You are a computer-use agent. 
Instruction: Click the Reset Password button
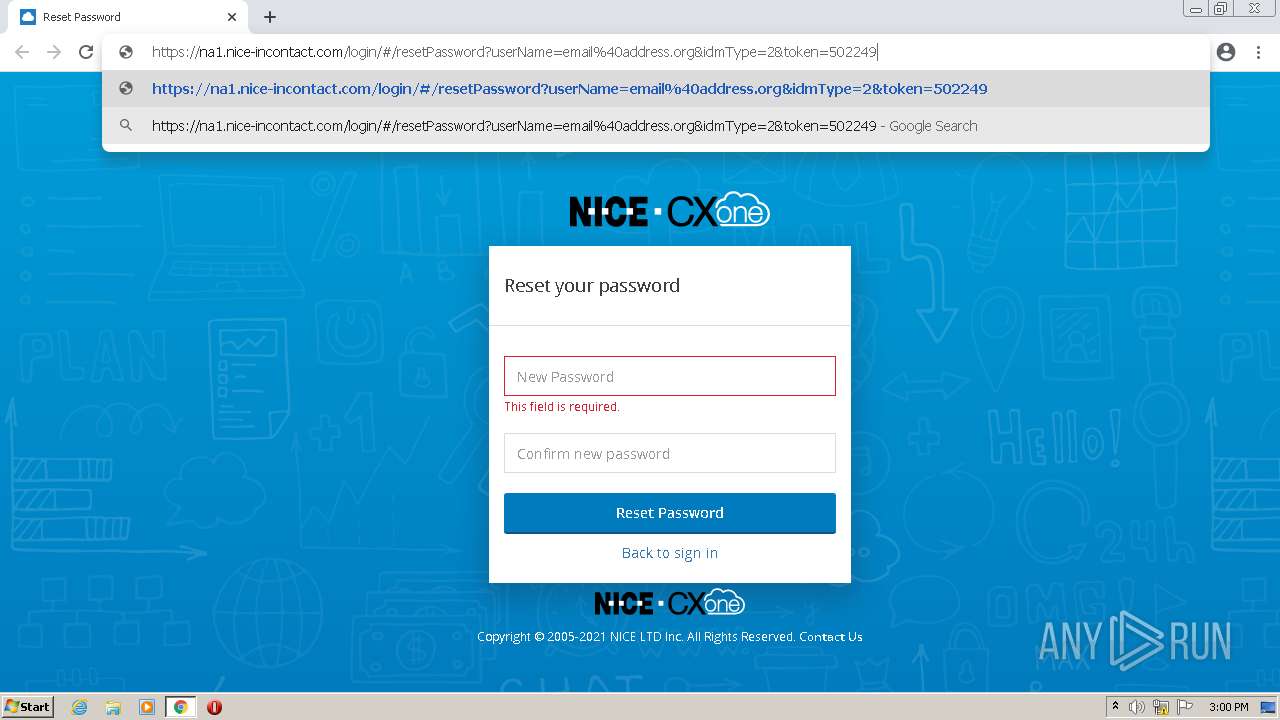[670, 513]
